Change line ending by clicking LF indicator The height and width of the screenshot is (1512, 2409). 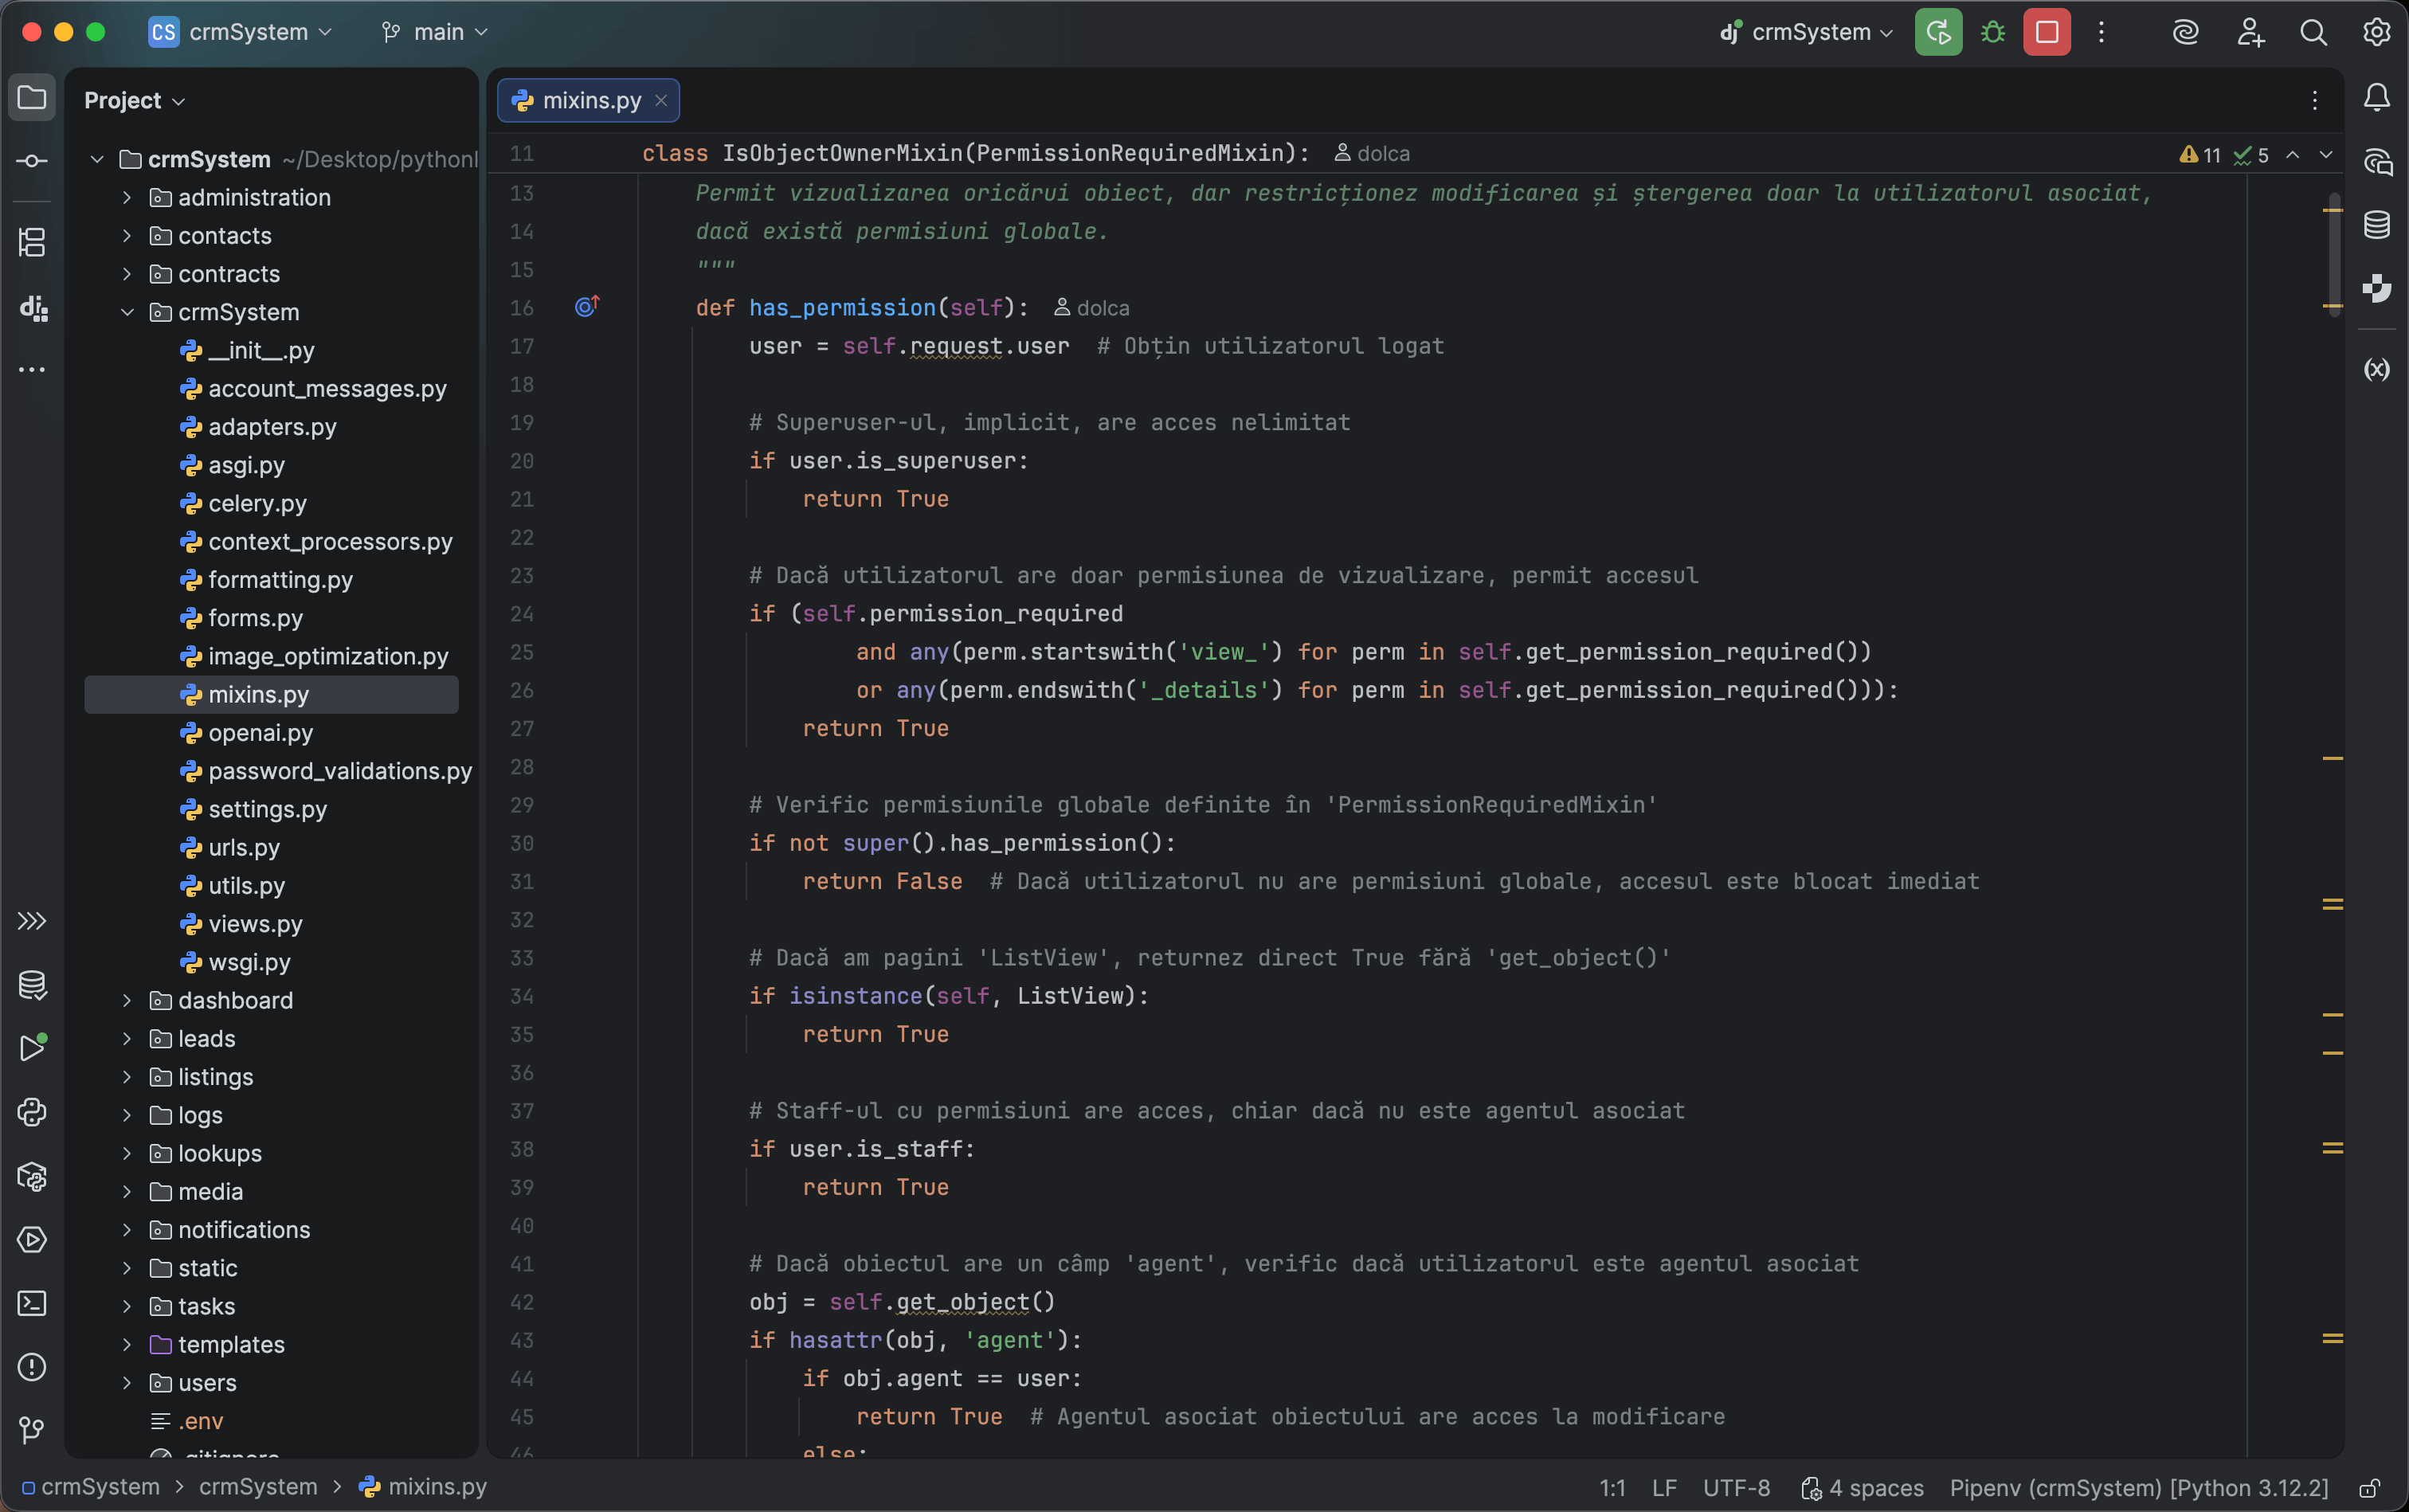tap(1662, 1487)
